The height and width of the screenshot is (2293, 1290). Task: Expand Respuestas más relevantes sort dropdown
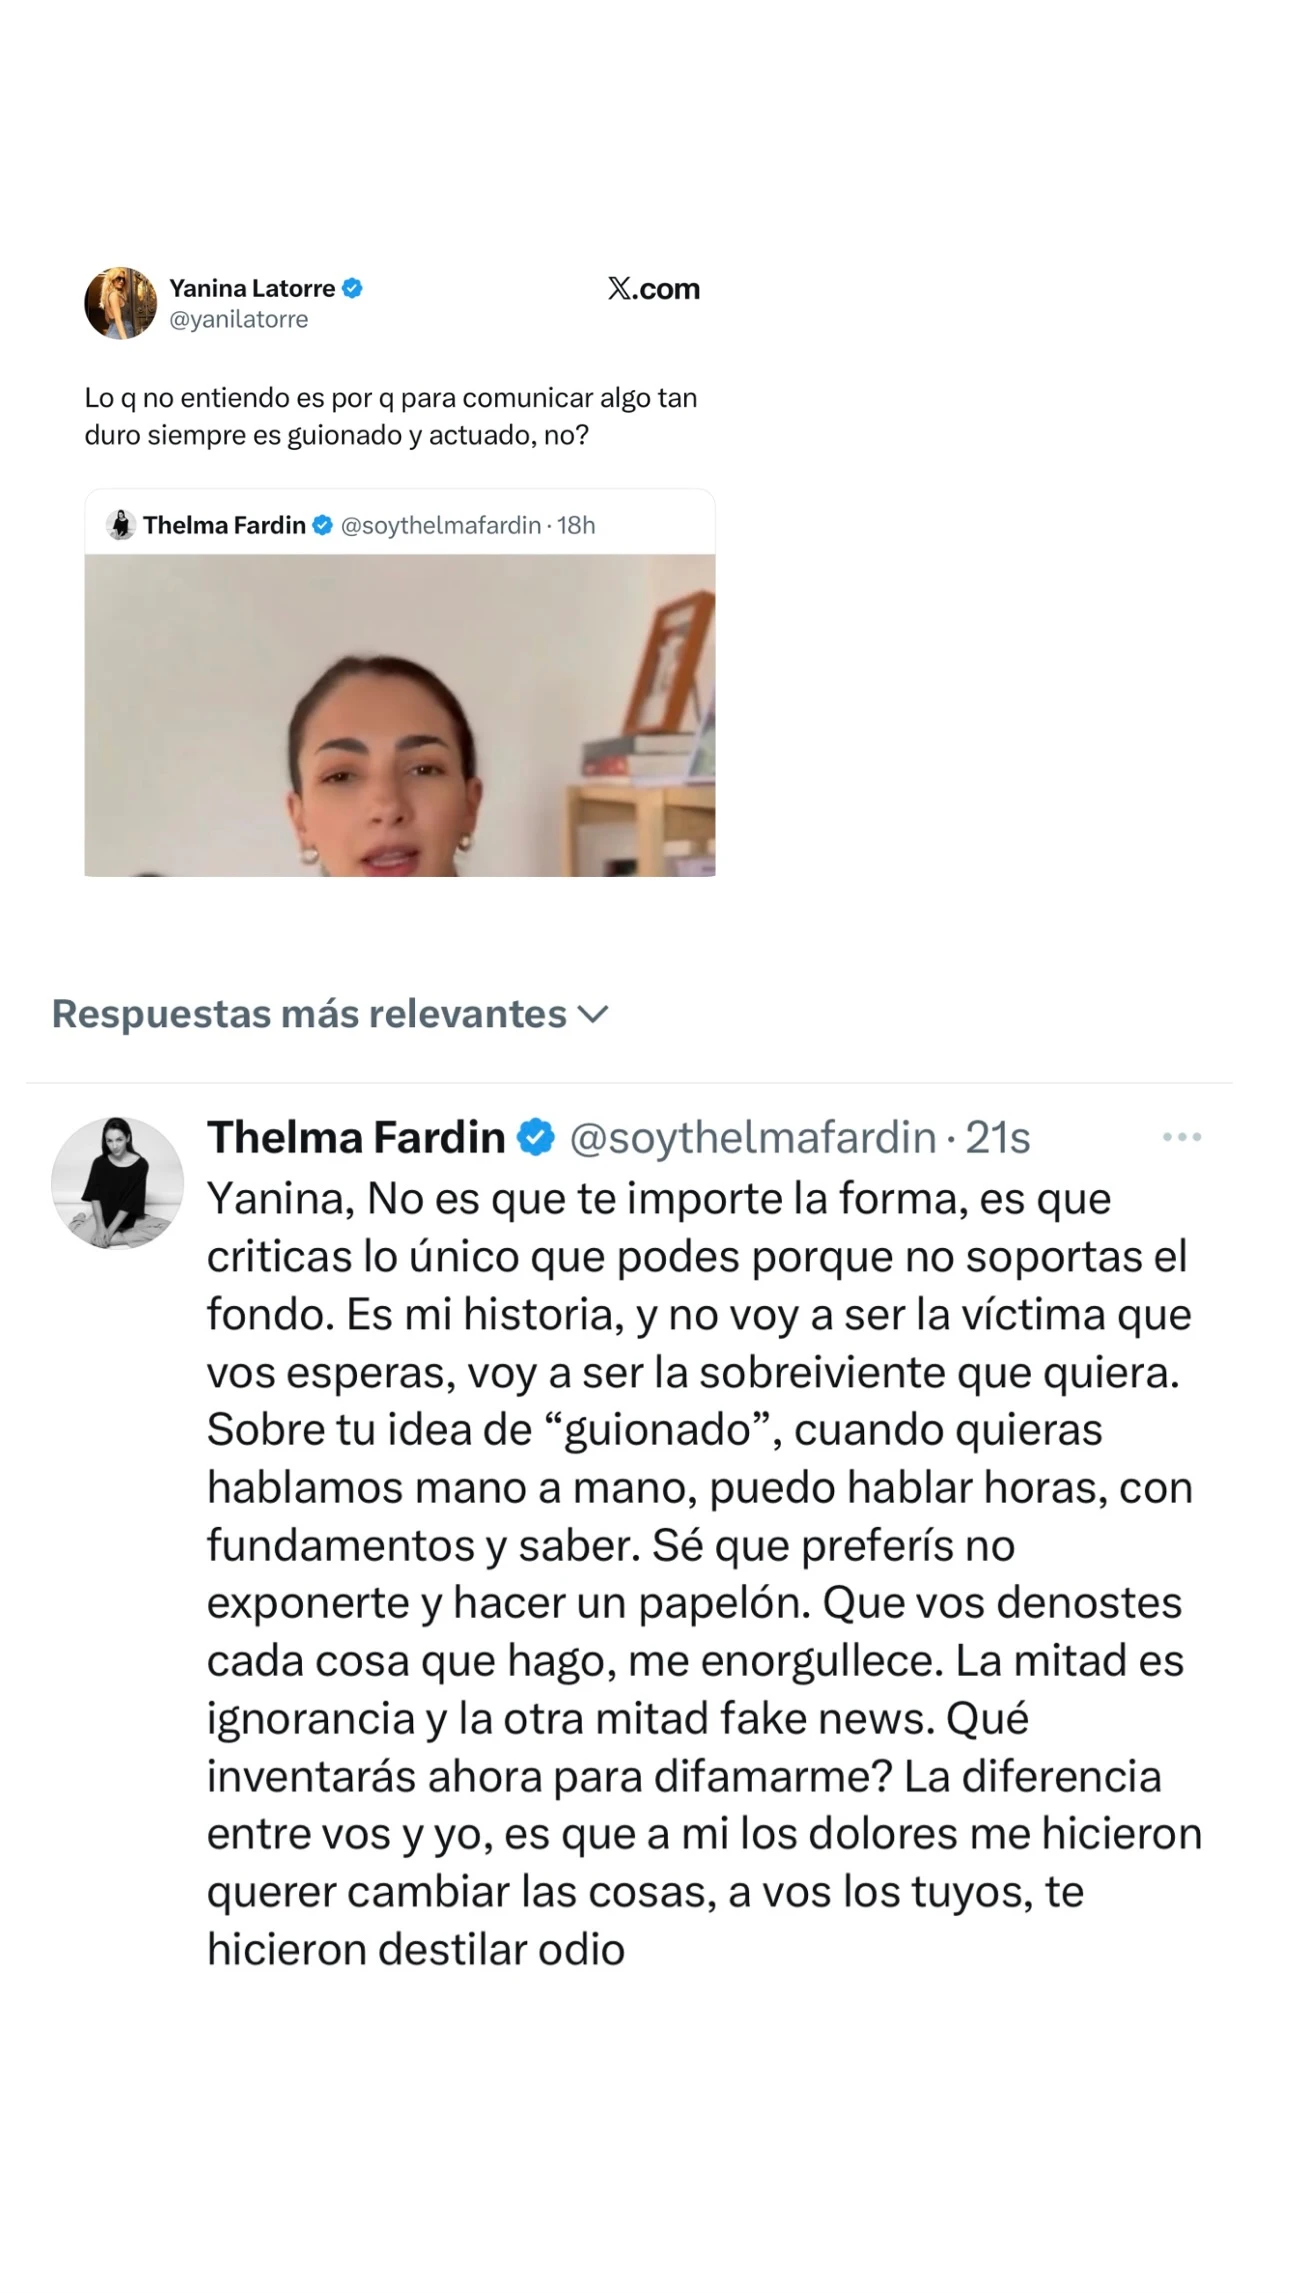click(x=330, y=1014)
